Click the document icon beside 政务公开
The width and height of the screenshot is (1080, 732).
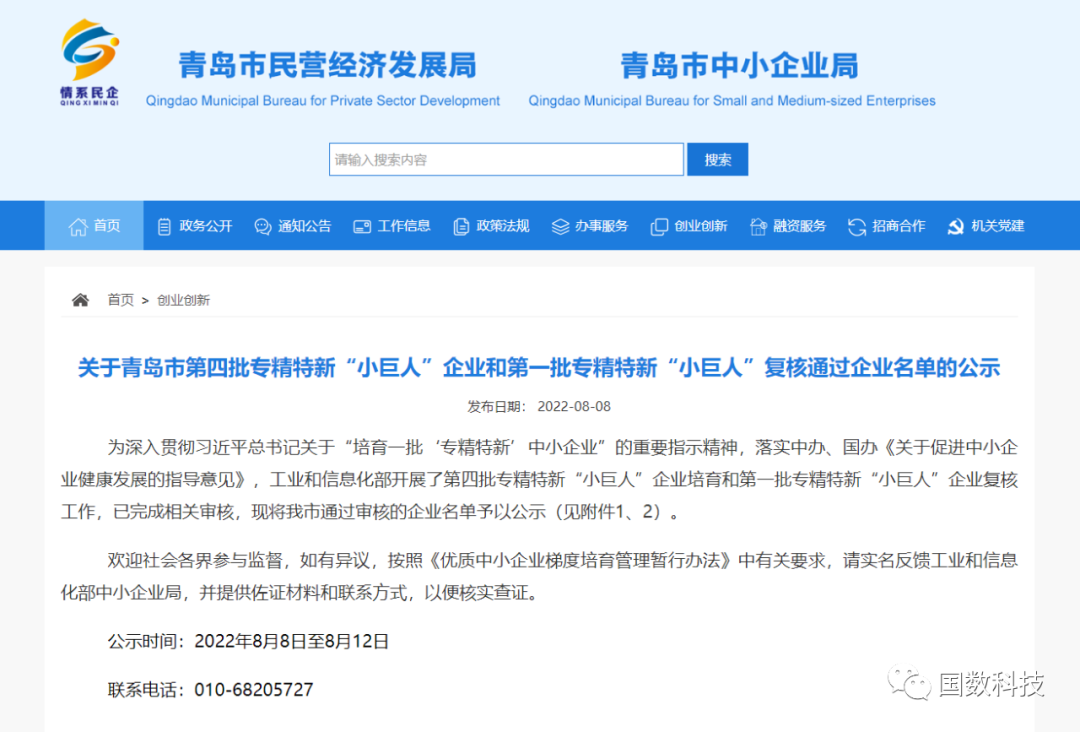tap(164, 227)
